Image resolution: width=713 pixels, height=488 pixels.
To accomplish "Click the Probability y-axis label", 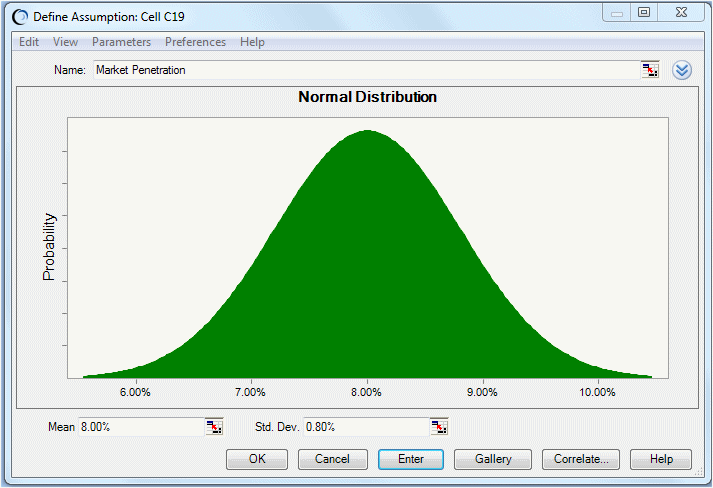I will (x=49, y=247).
